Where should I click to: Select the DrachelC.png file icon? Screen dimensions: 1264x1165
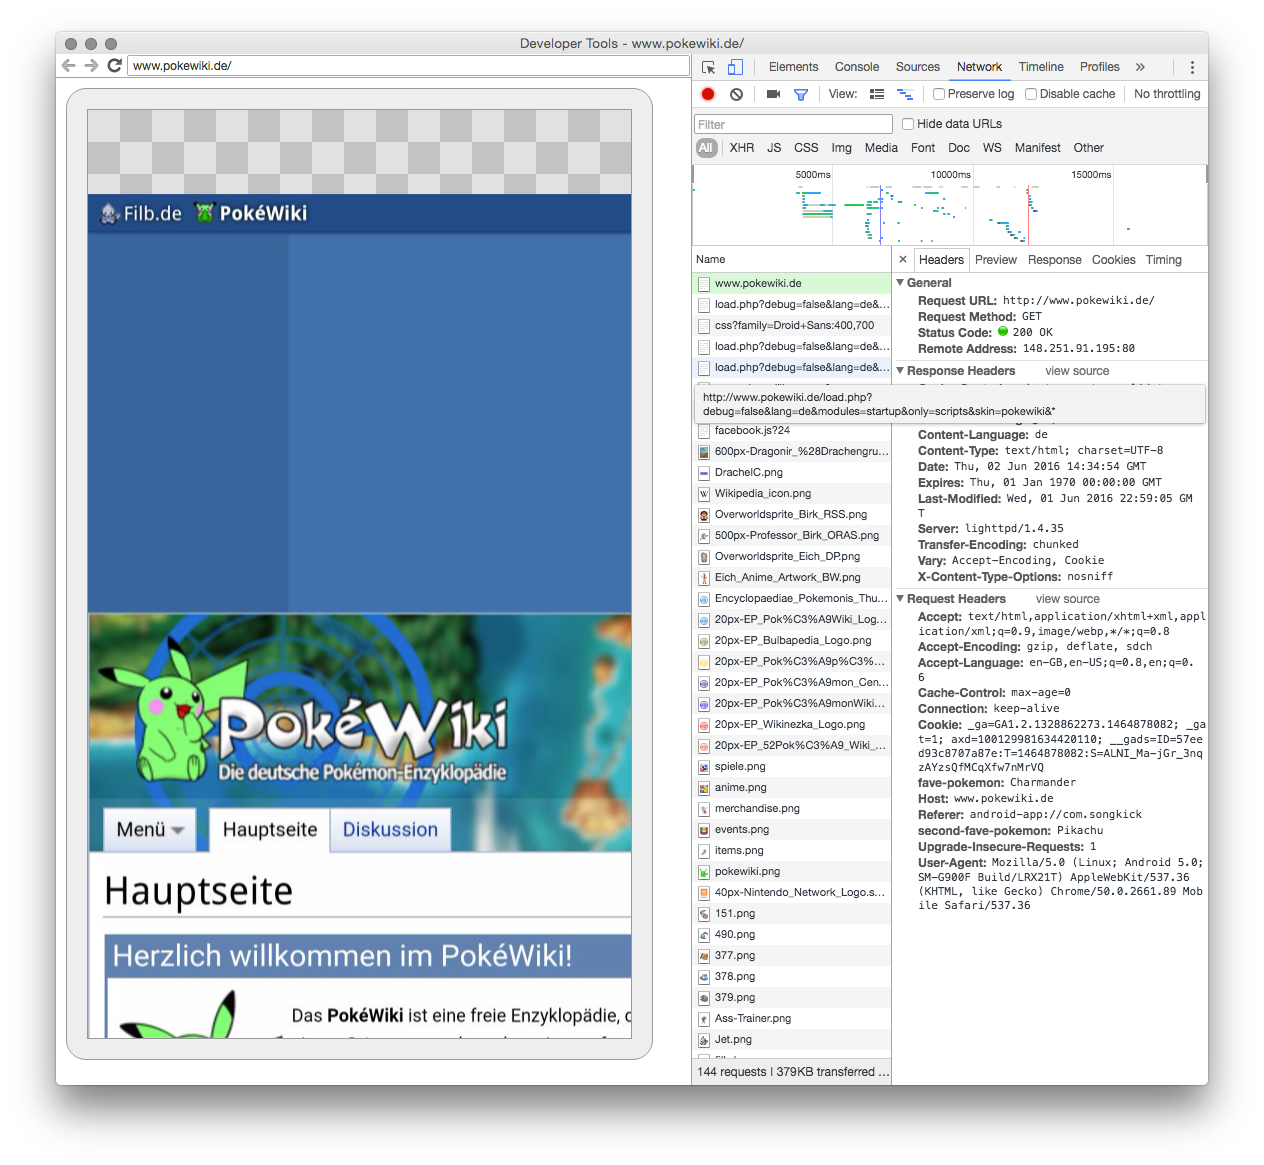tap(704, 473)
